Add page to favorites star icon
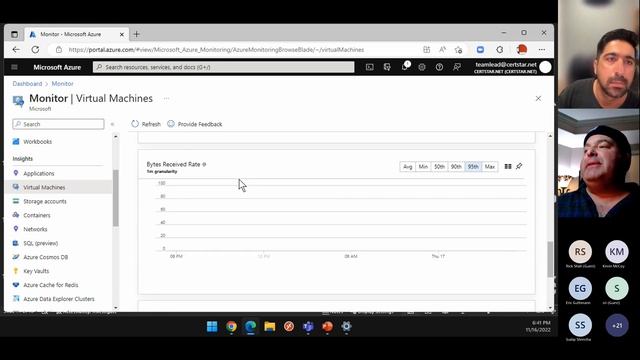The width and height of the screenshot is (640, 360). 458,50
